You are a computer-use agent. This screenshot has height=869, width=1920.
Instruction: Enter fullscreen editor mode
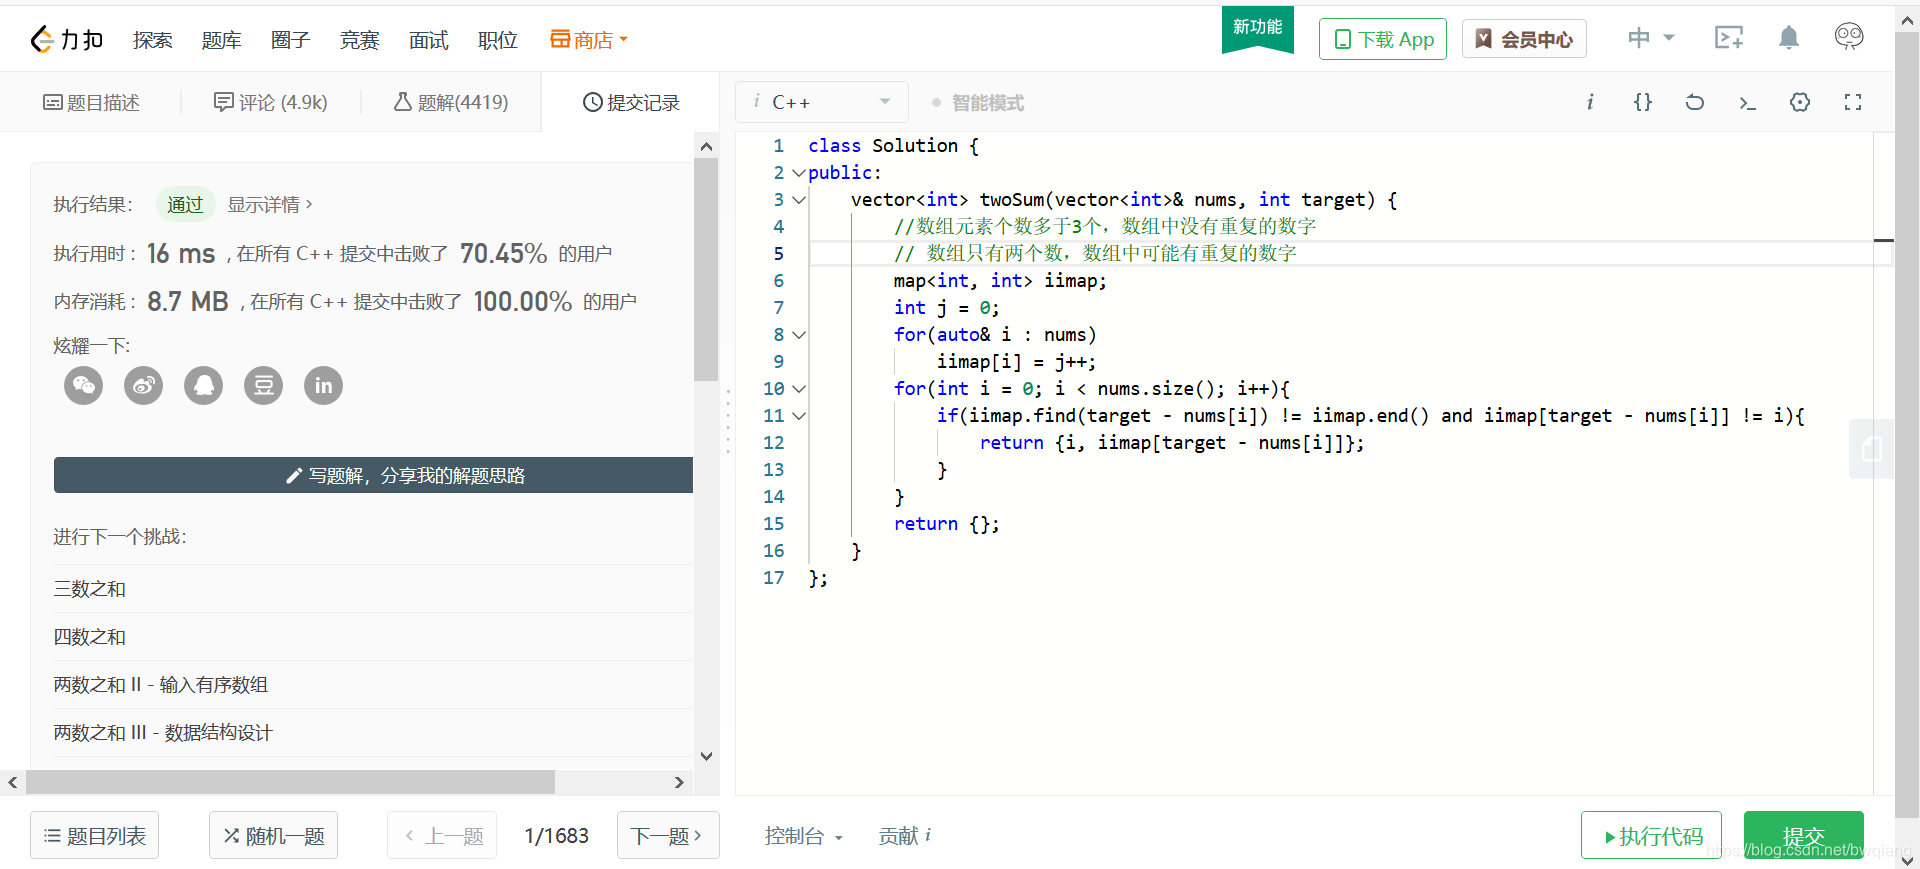1853,102
